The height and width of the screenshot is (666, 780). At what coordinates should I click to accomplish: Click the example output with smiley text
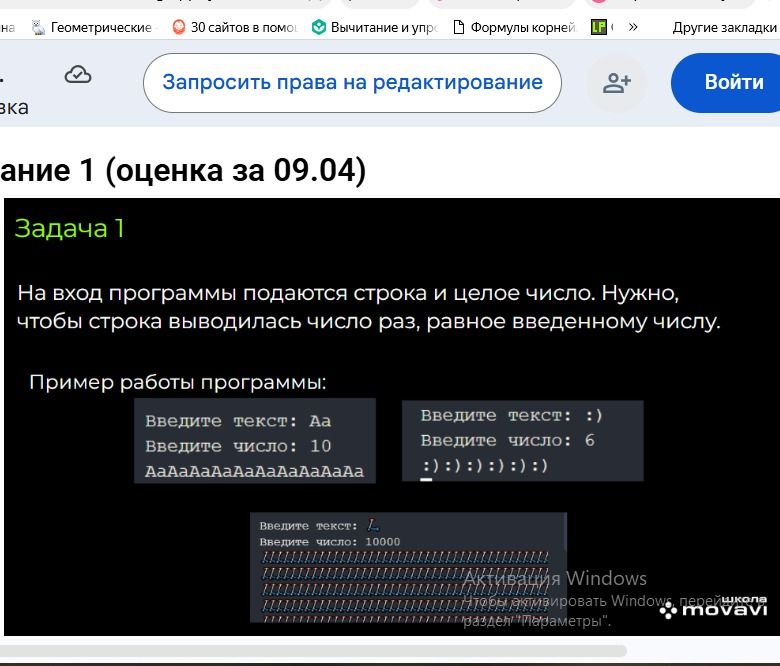point(523,441)
